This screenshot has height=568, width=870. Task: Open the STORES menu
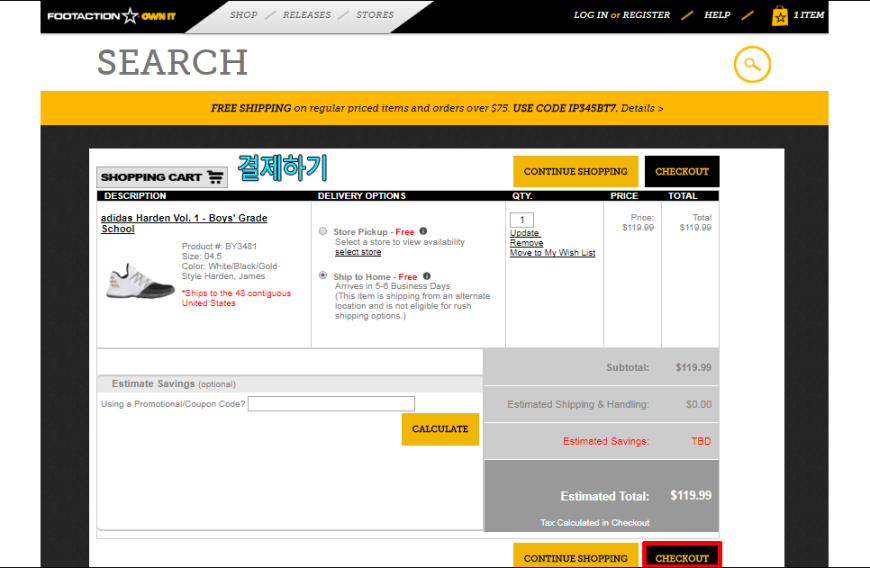[x=375, y=15]
